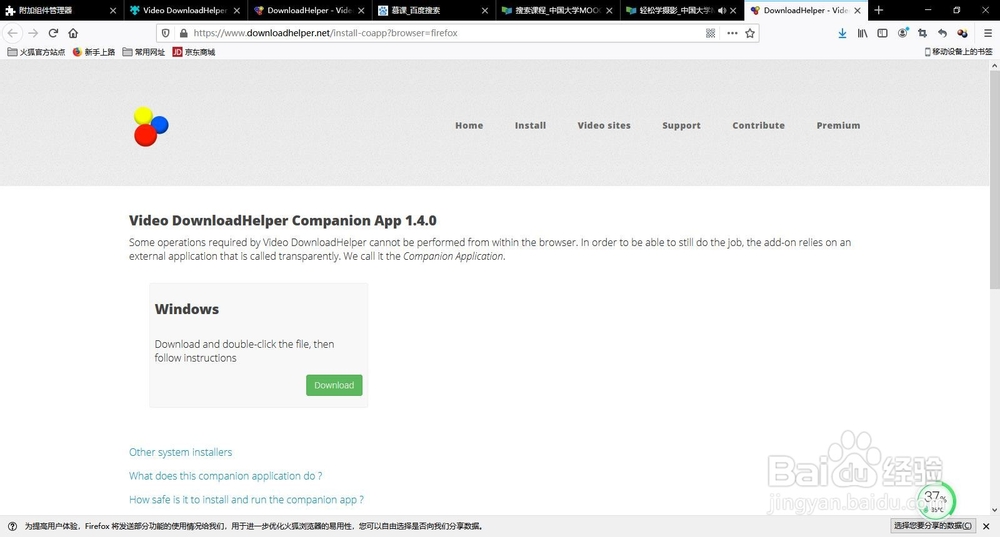The width and height of the screenshot is (1000, 537).
Task: Close the active DownloadHelper tab
Action: pos(857,10)
